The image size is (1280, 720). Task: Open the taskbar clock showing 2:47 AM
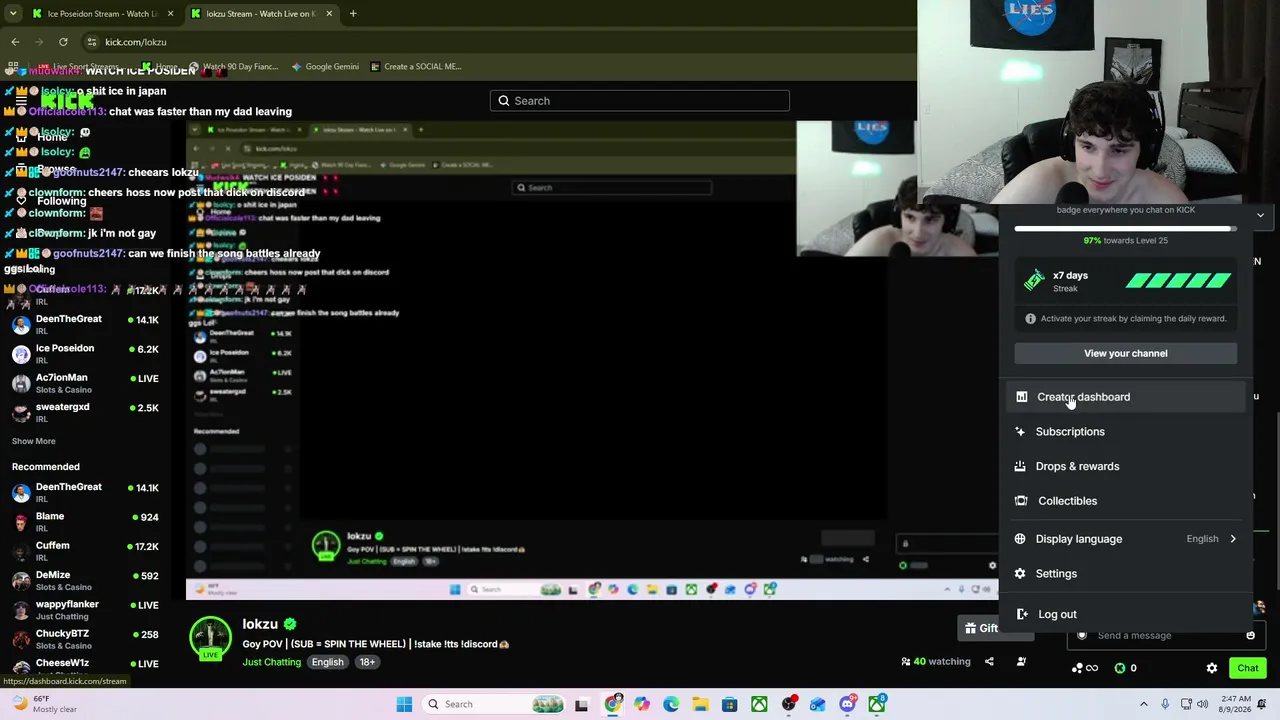click(x=1235, y=704)
